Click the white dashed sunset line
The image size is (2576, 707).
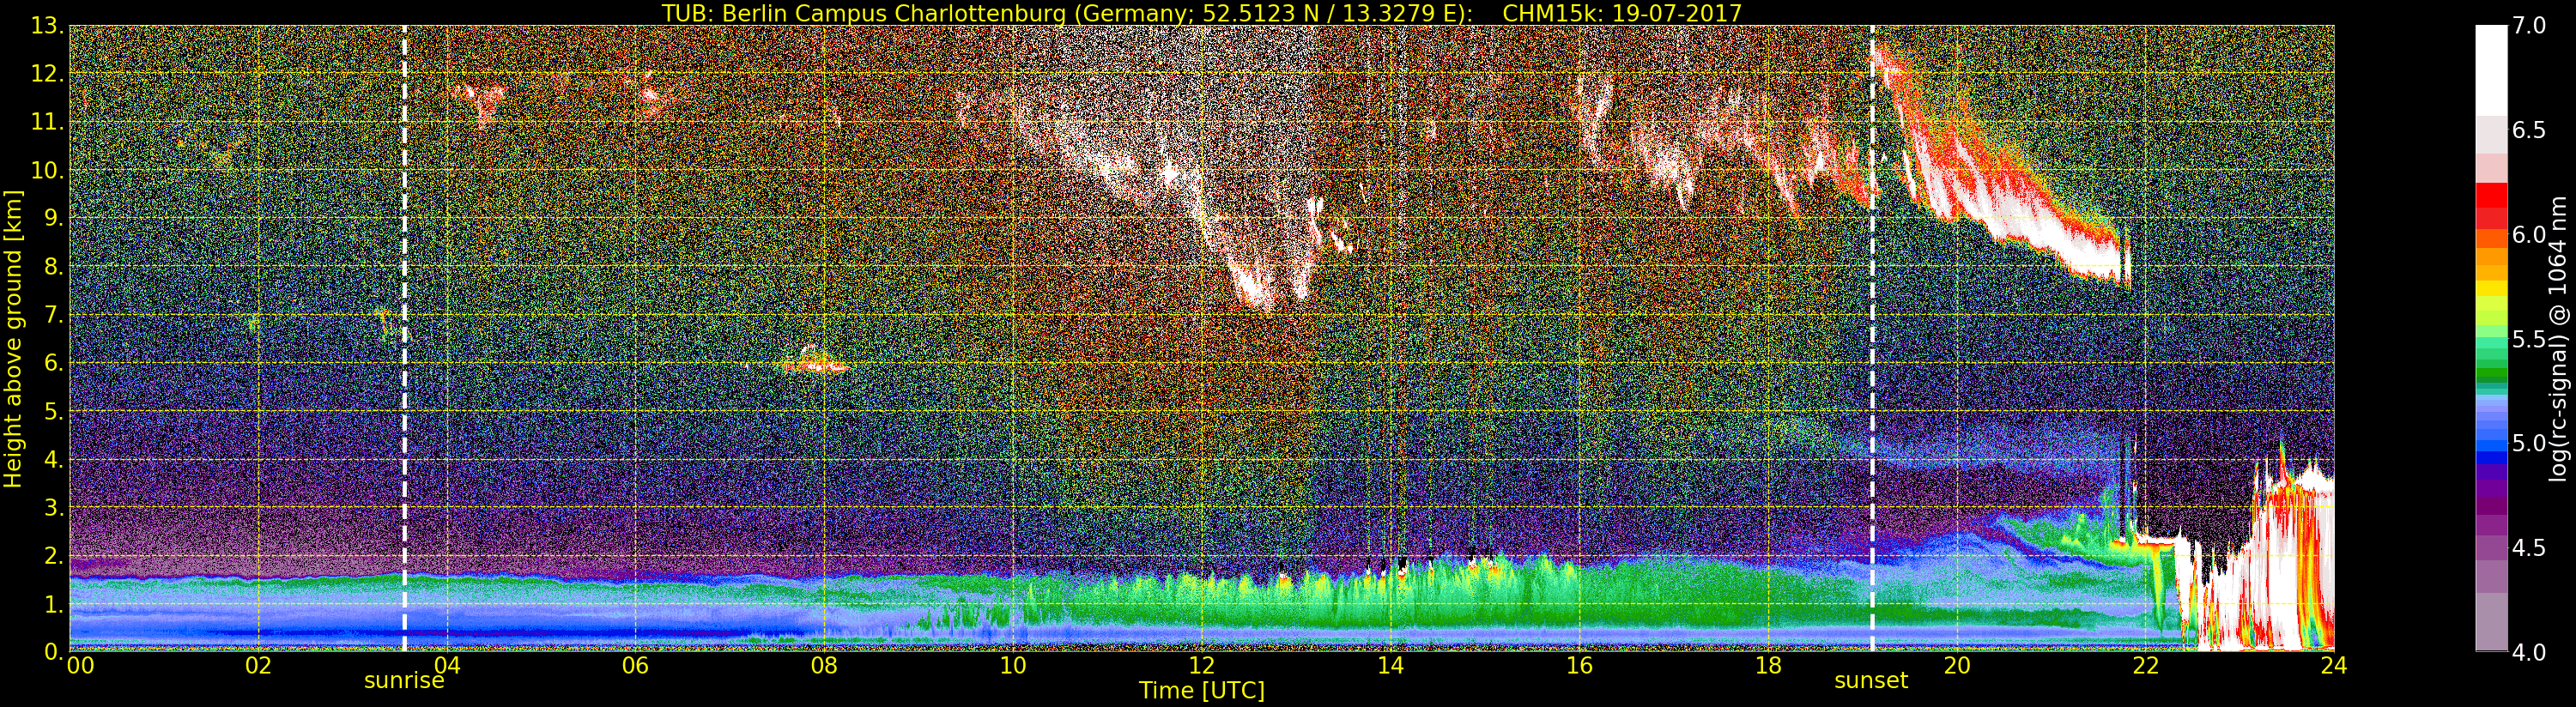(x=1872, y=338)
